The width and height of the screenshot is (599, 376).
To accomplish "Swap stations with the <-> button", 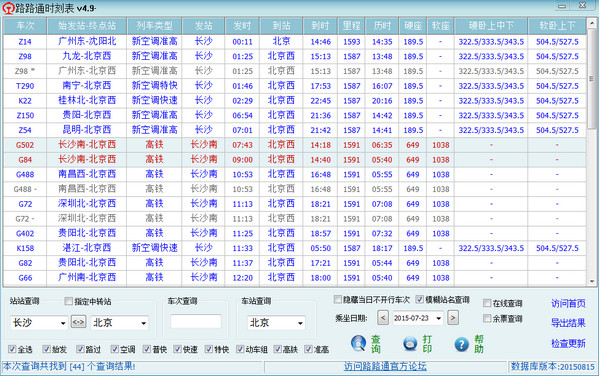I will 78,322.
